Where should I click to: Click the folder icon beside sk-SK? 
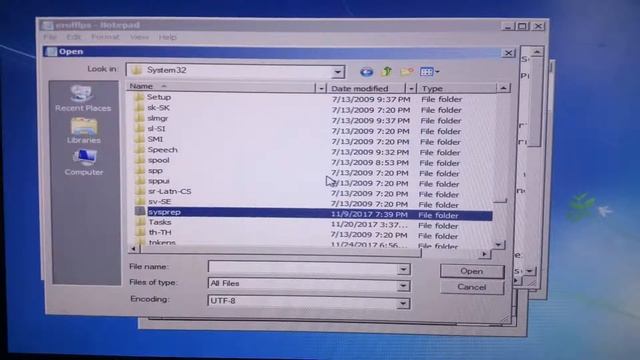coord(139,107)
